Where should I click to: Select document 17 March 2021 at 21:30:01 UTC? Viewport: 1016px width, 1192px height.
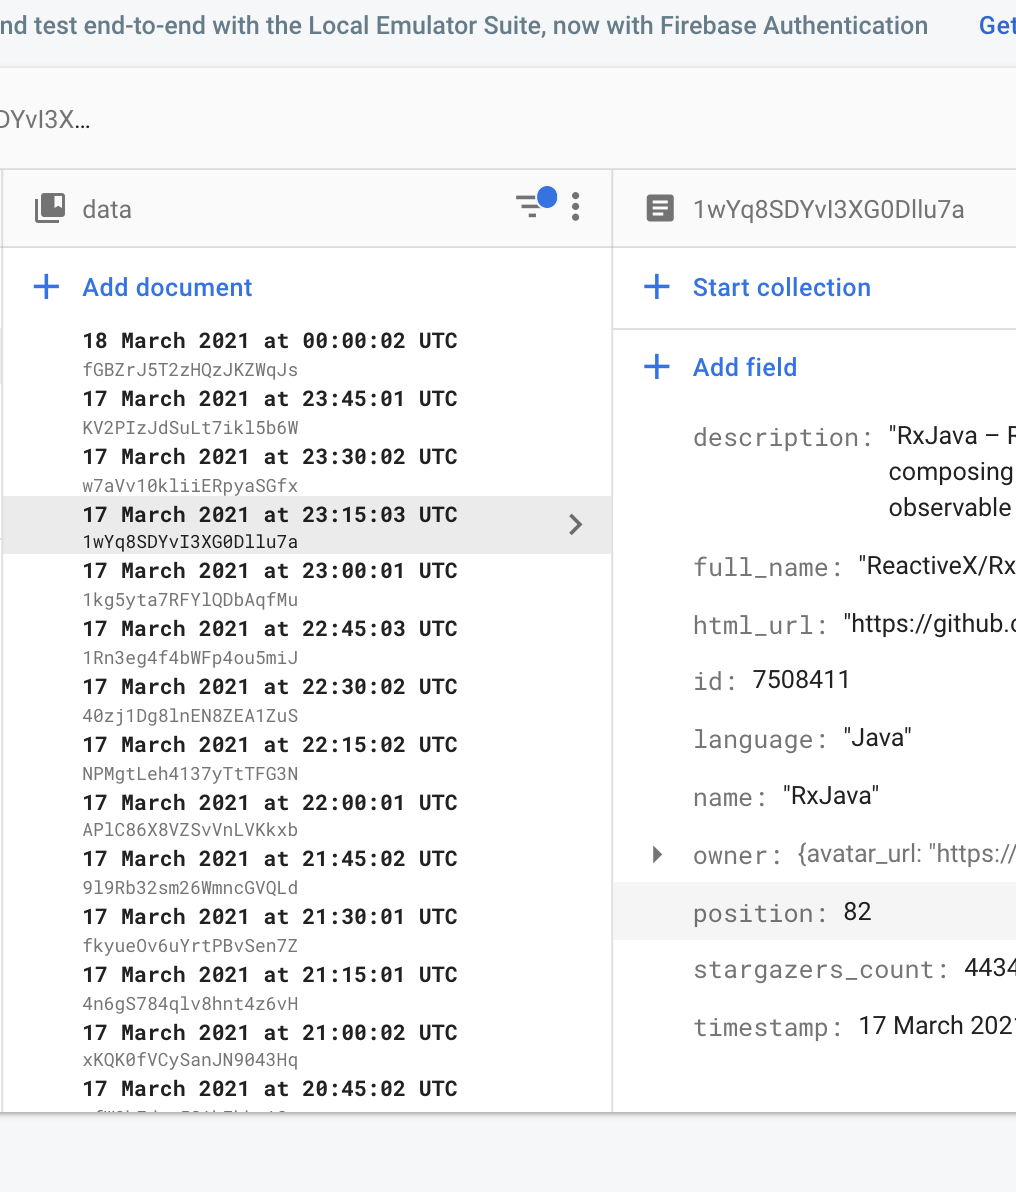coord(270,916)
